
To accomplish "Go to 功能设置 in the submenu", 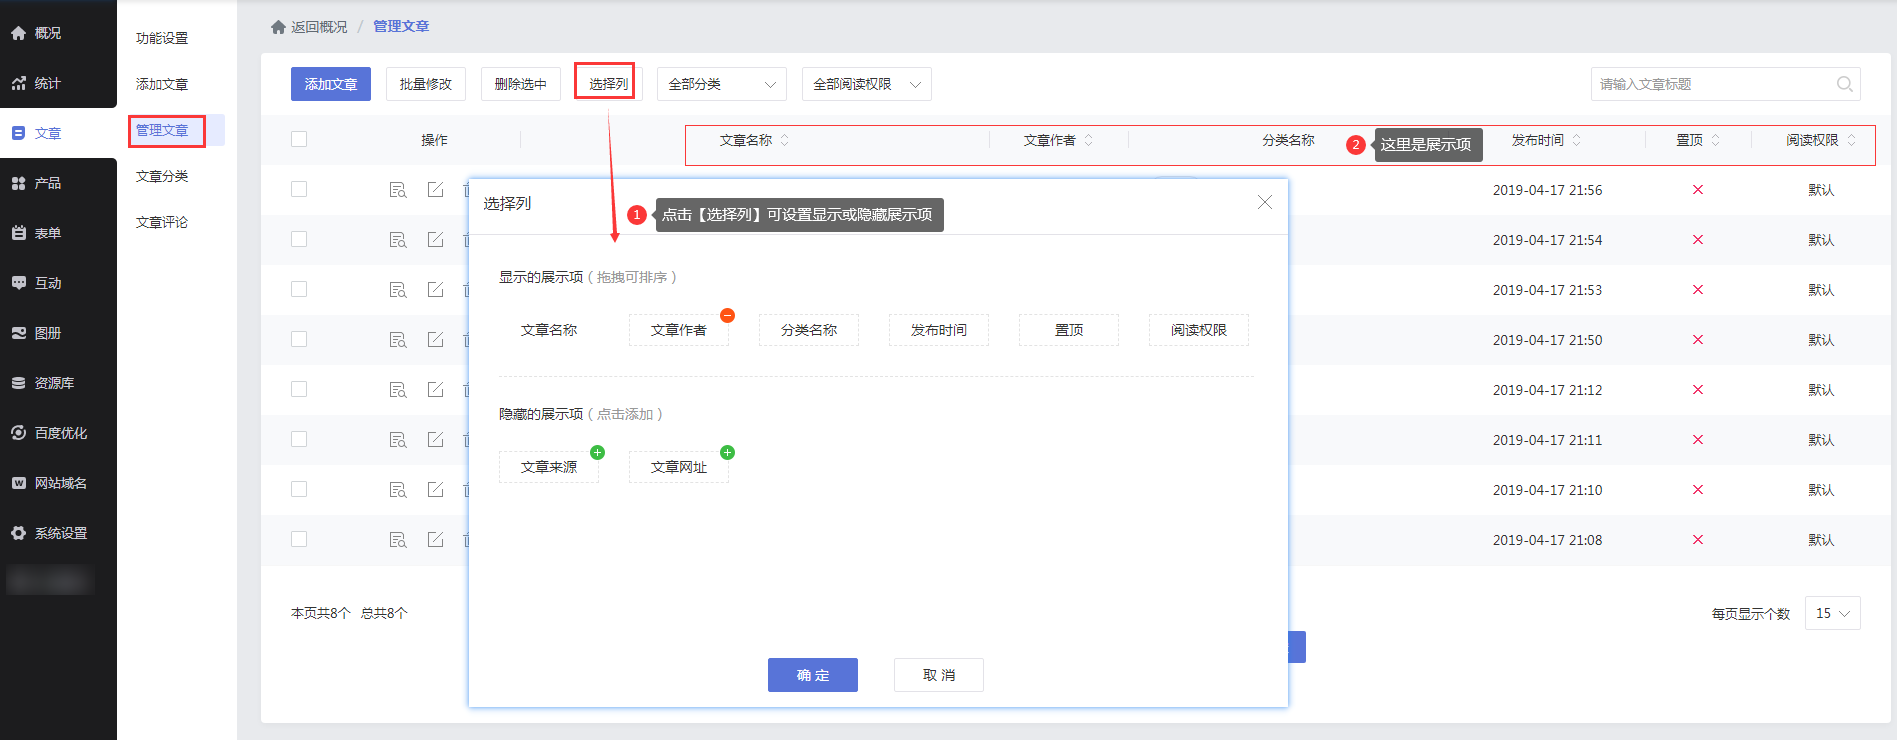I will coord(162,38).
